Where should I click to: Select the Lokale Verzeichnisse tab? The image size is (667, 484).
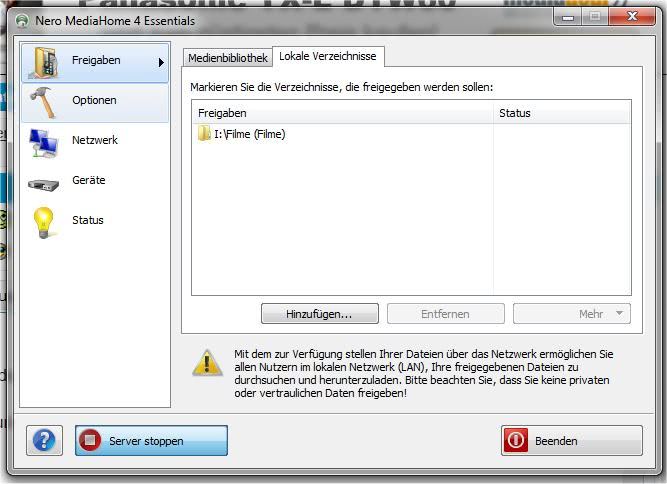[327, 57]
